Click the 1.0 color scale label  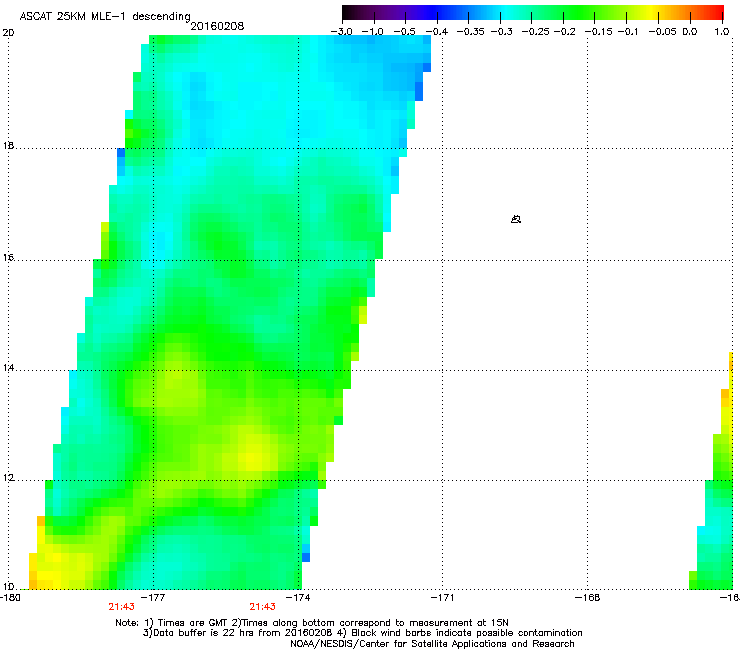[x=722, y=32]
